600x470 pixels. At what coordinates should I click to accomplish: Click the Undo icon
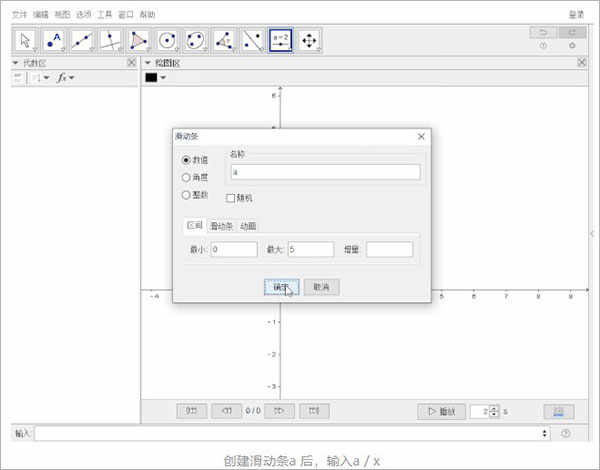tap(543, 33)
